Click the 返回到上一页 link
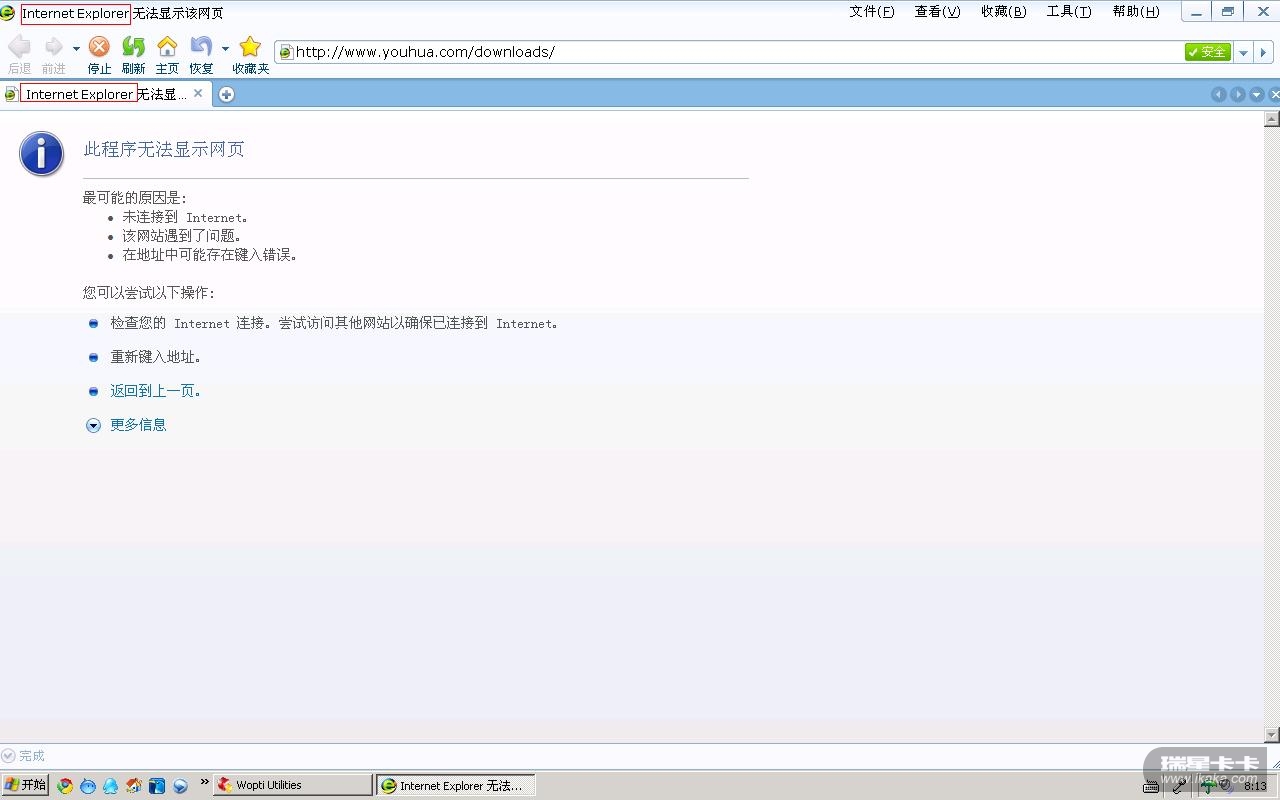The height and width of the screenshot is (800, 1280). (x=155, y=391)
